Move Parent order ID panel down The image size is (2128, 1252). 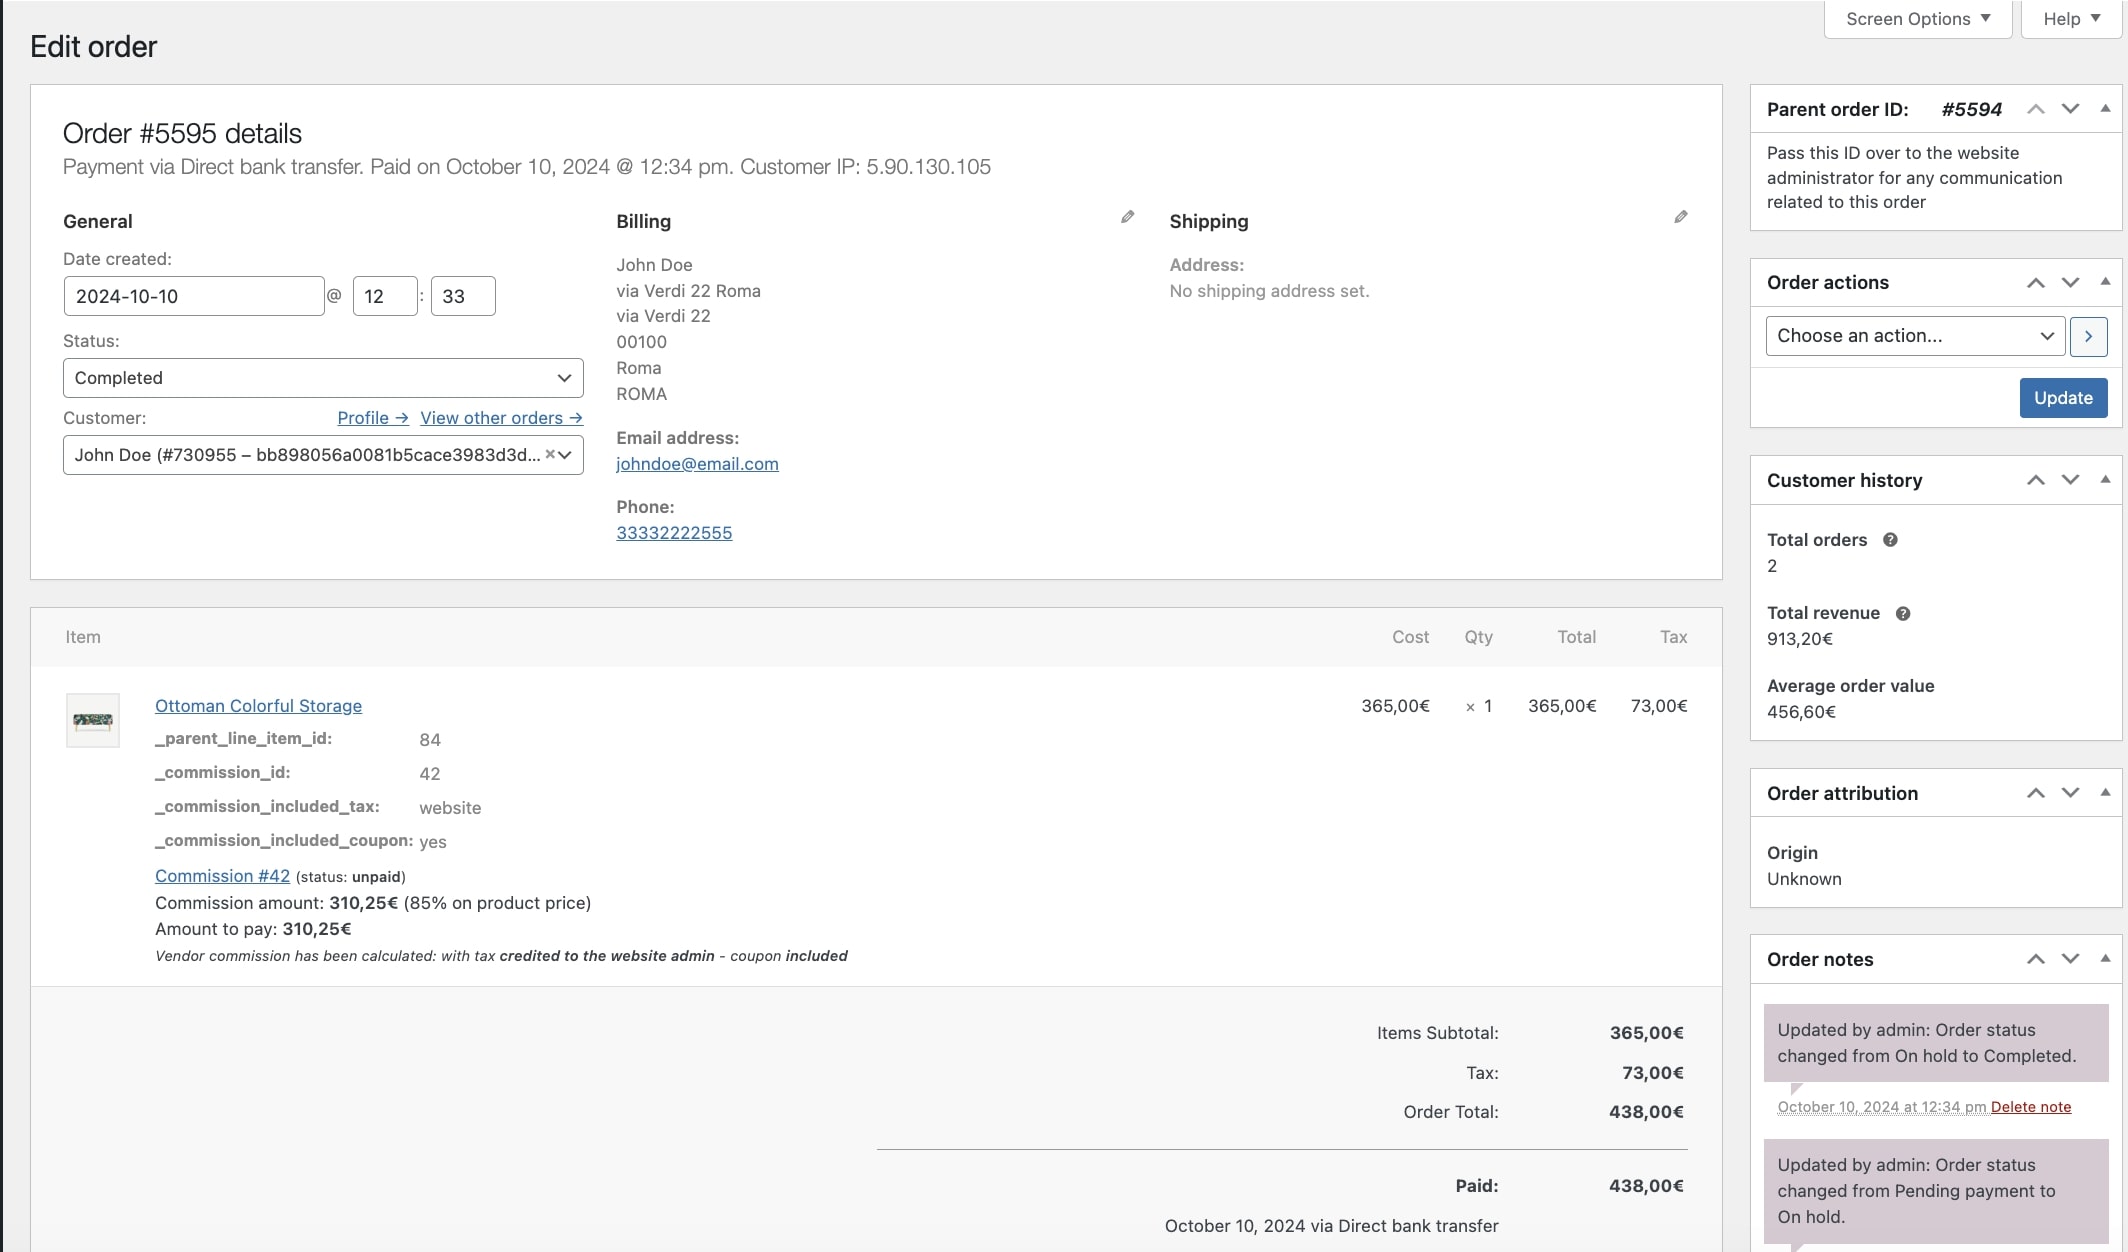pyautogui.click(x=2070, y=109)
